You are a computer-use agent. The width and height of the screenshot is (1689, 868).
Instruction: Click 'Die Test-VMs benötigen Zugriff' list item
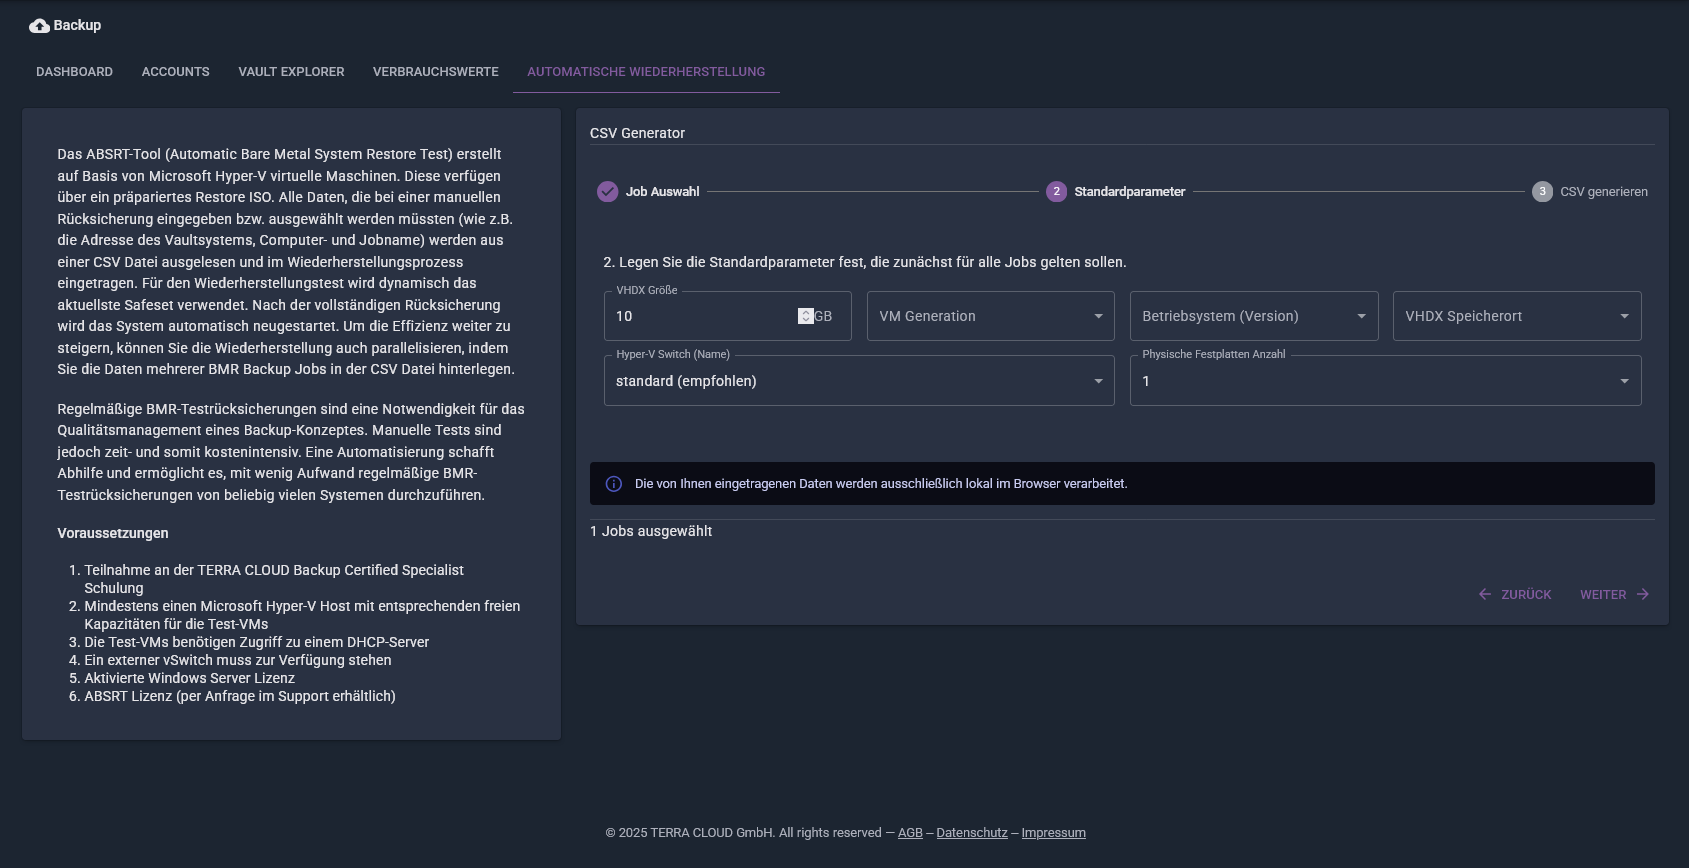click(x=256, y=642)
